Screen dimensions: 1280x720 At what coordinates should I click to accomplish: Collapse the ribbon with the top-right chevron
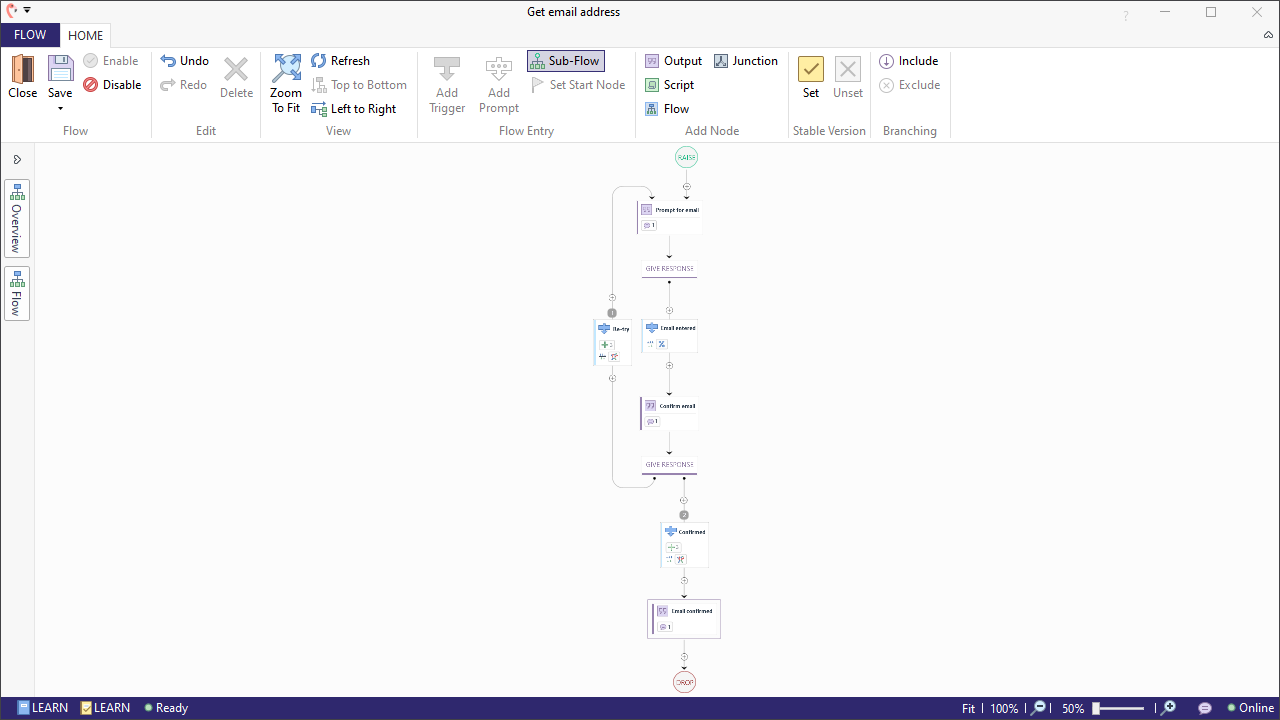[1268, 35]
